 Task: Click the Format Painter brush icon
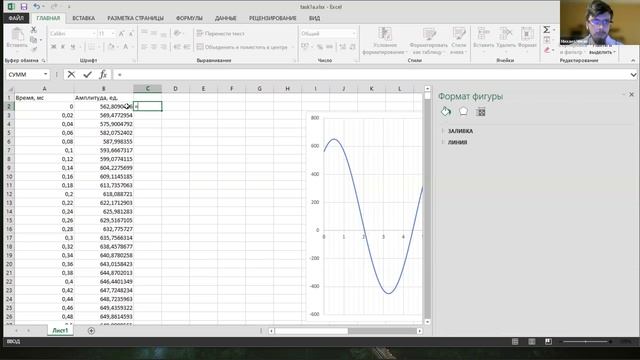pyautogui.click(x=34, y=49)
